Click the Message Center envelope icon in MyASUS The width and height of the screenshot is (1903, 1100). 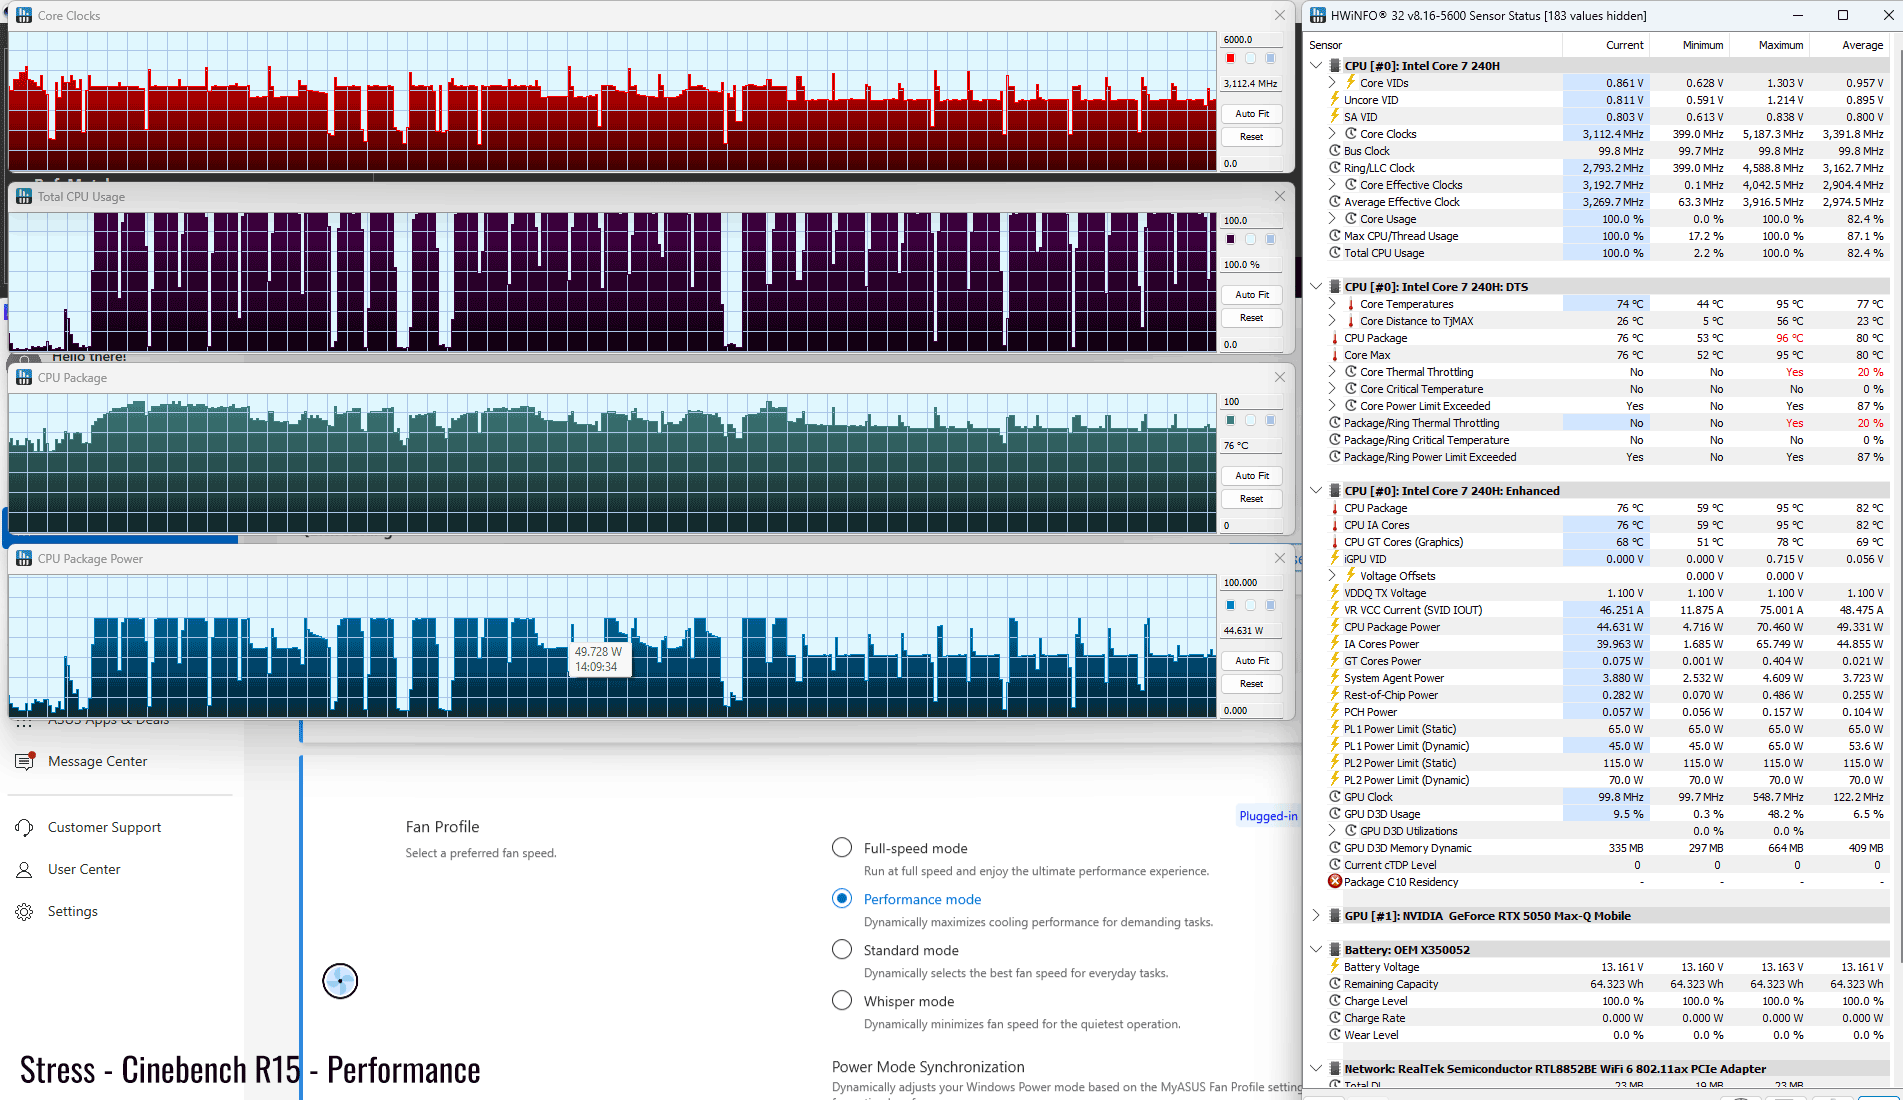(24, 761)
